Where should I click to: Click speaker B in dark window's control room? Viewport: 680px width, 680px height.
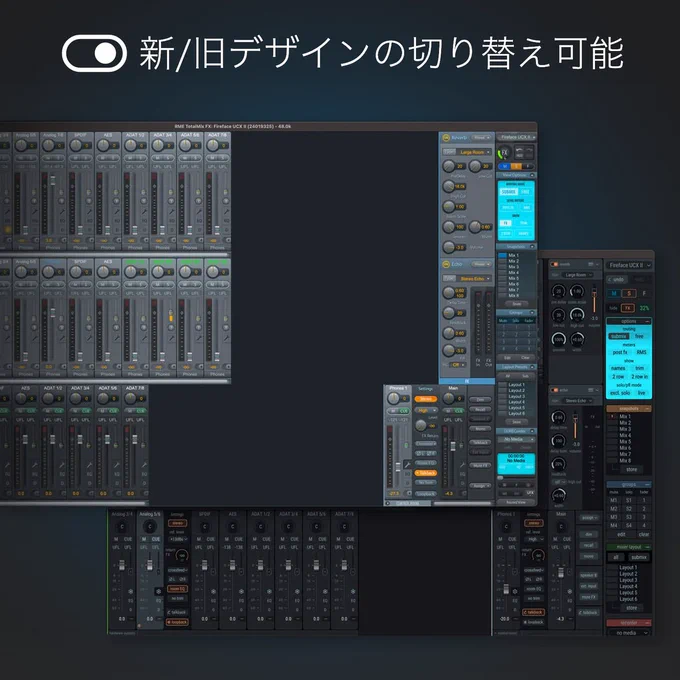coord(589,575)
